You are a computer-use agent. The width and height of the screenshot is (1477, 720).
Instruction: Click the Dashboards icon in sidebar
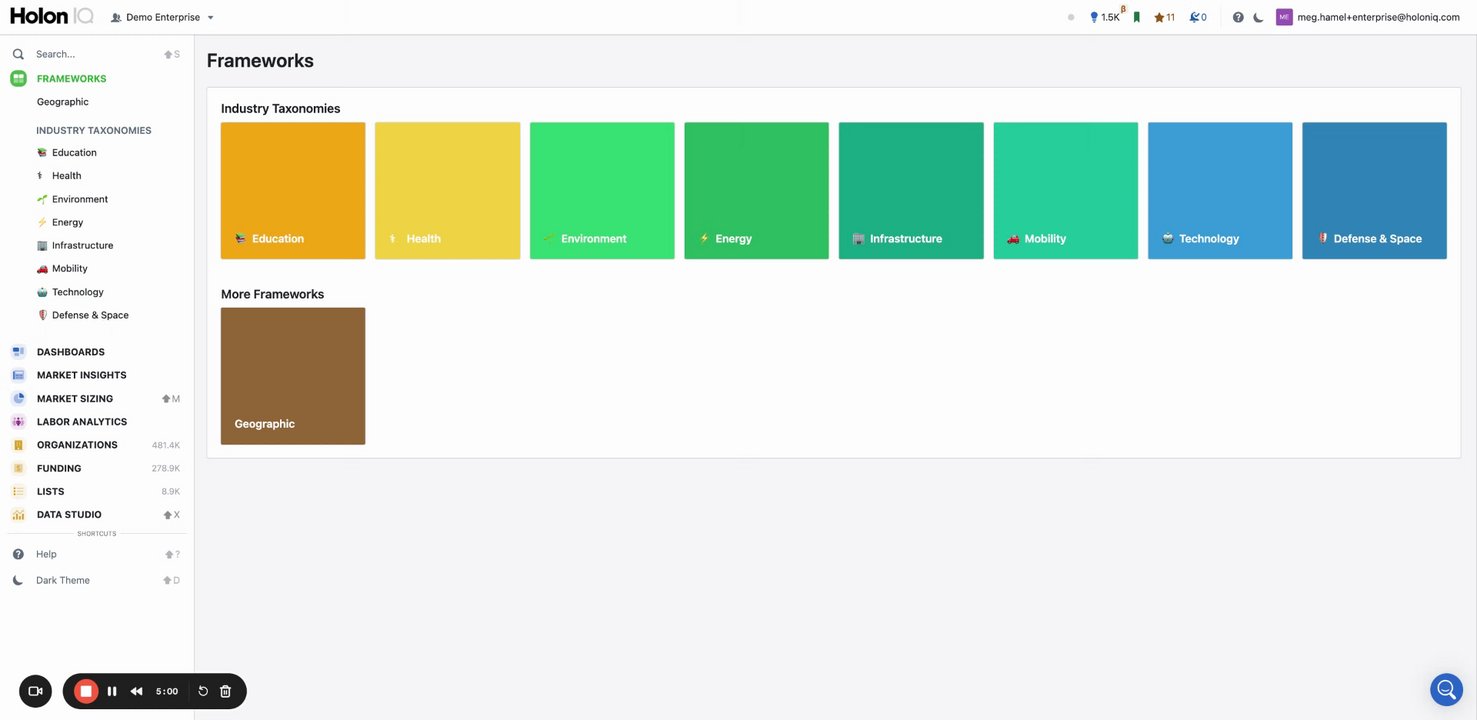(18, 352)
